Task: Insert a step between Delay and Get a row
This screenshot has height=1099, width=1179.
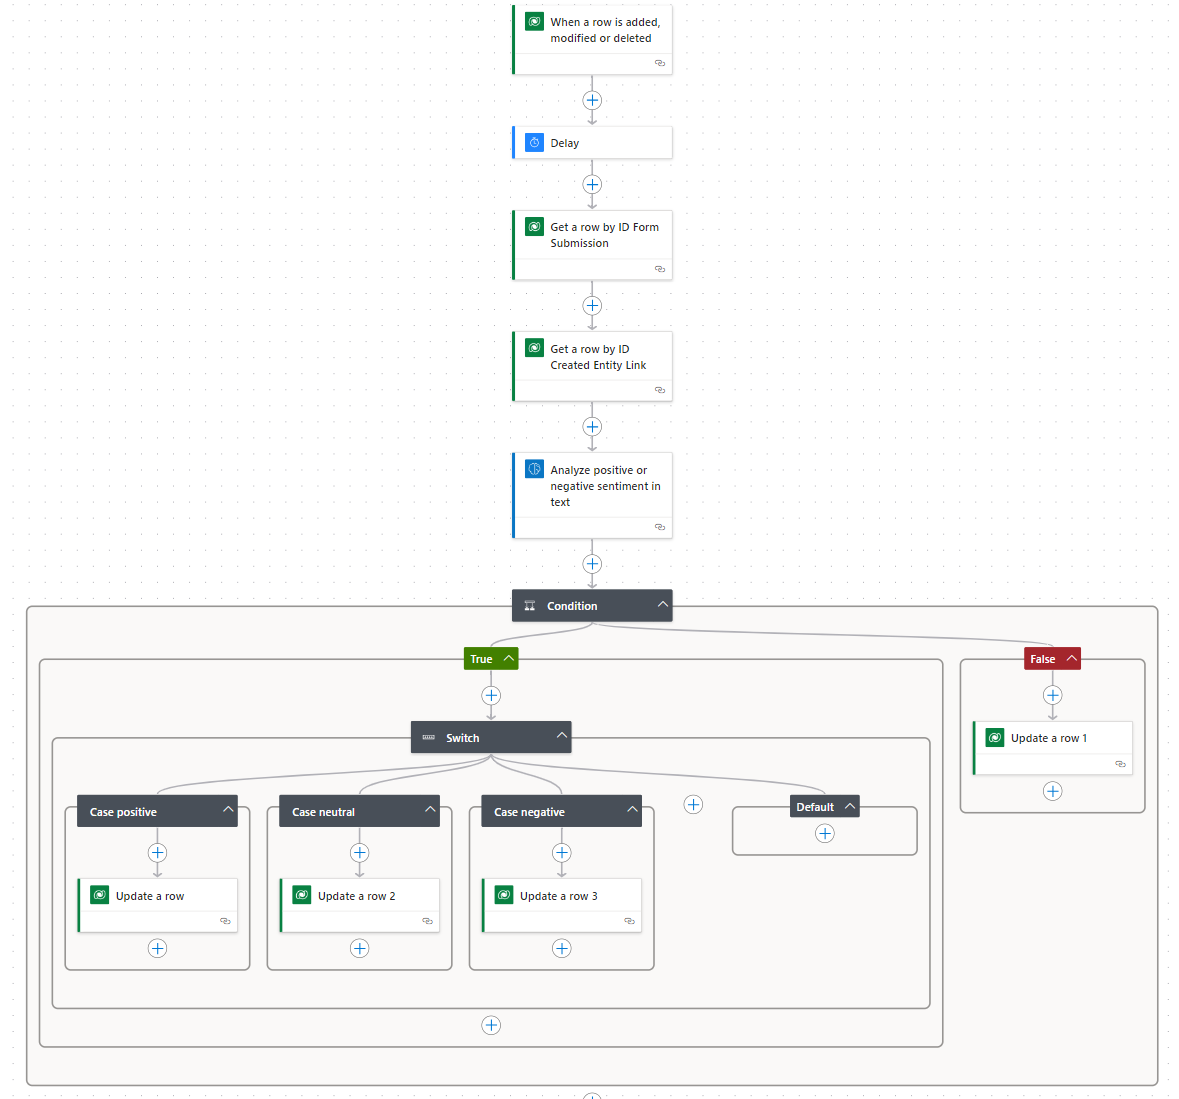Action: click(592, 184)
